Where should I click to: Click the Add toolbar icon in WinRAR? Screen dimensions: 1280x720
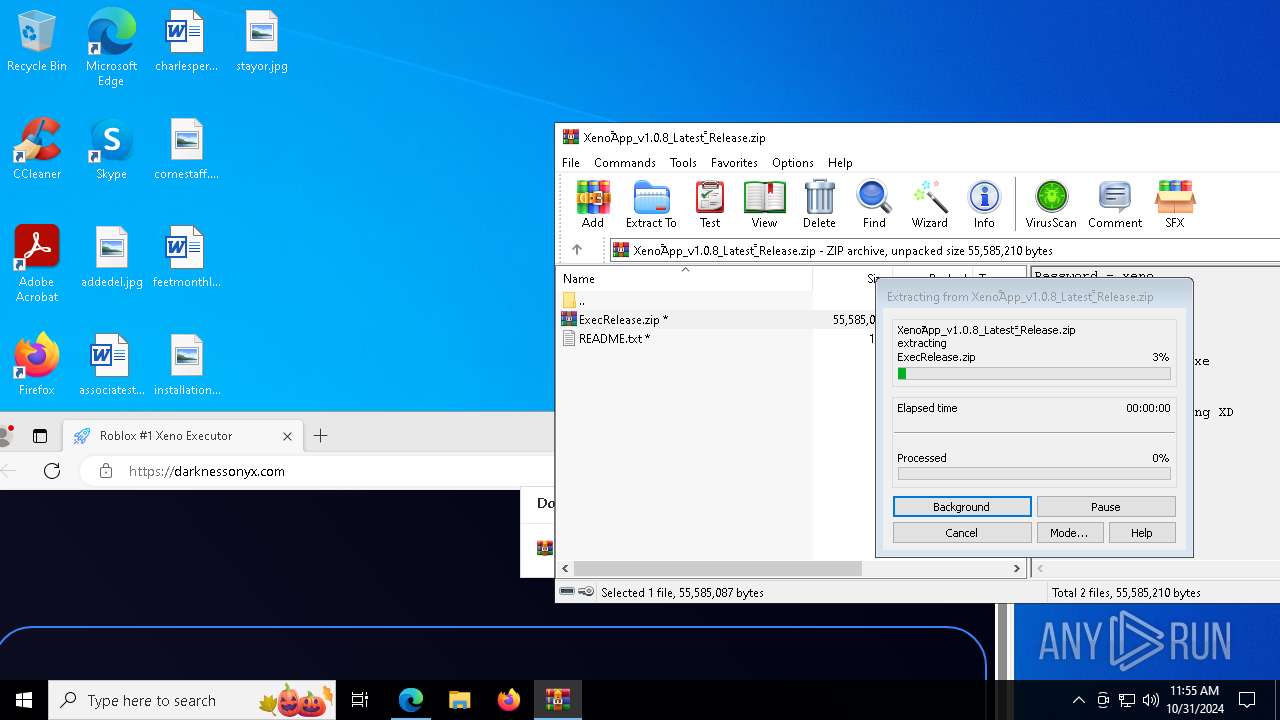[593, 204]
